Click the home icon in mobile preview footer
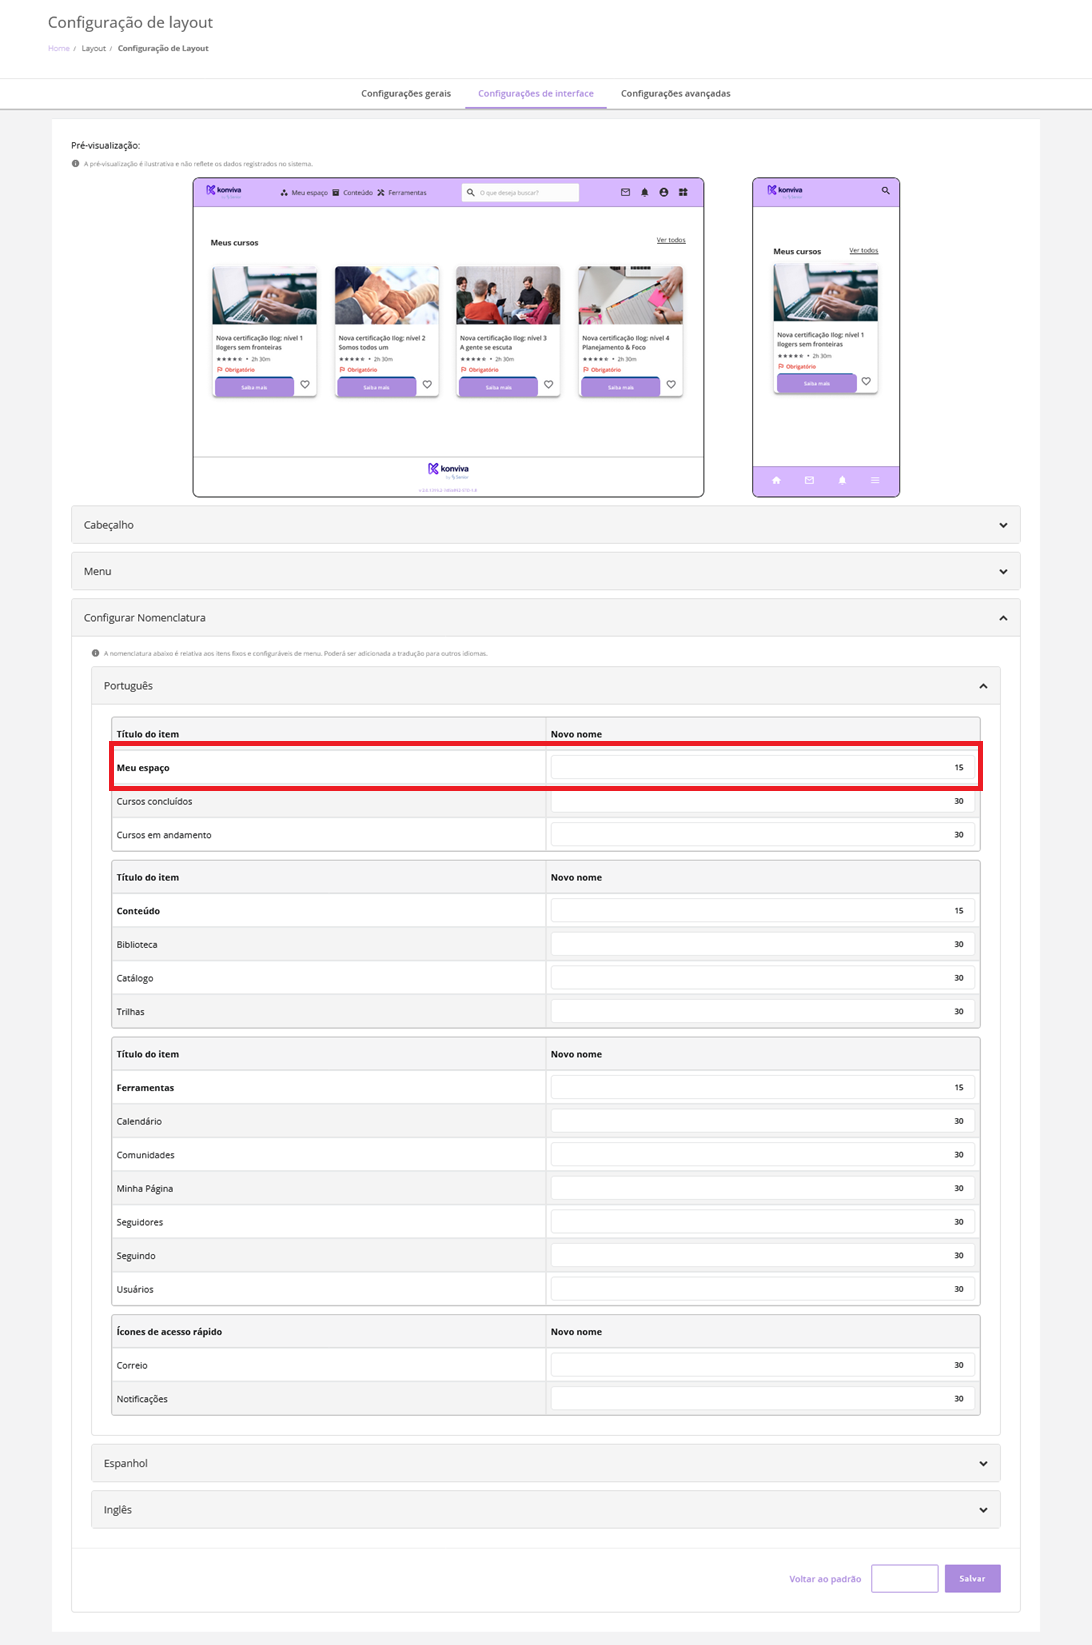Viewport: 1092px width, 1645px height. click(x=776, y=481)
